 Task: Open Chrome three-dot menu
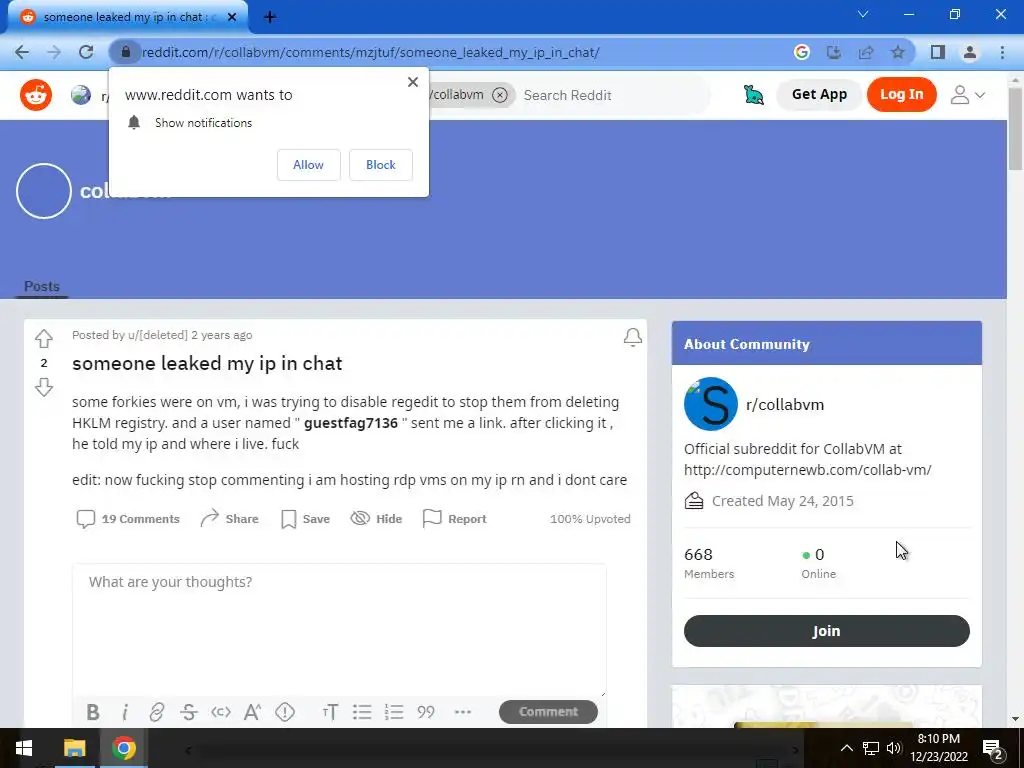click(x=1002, y=52)
